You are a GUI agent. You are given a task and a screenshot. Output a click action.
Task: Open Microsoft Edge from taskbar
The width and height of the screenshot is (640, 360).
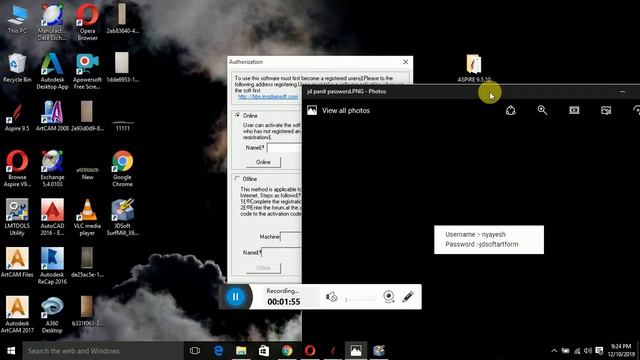pyautogui.click(x=218, y=351)
